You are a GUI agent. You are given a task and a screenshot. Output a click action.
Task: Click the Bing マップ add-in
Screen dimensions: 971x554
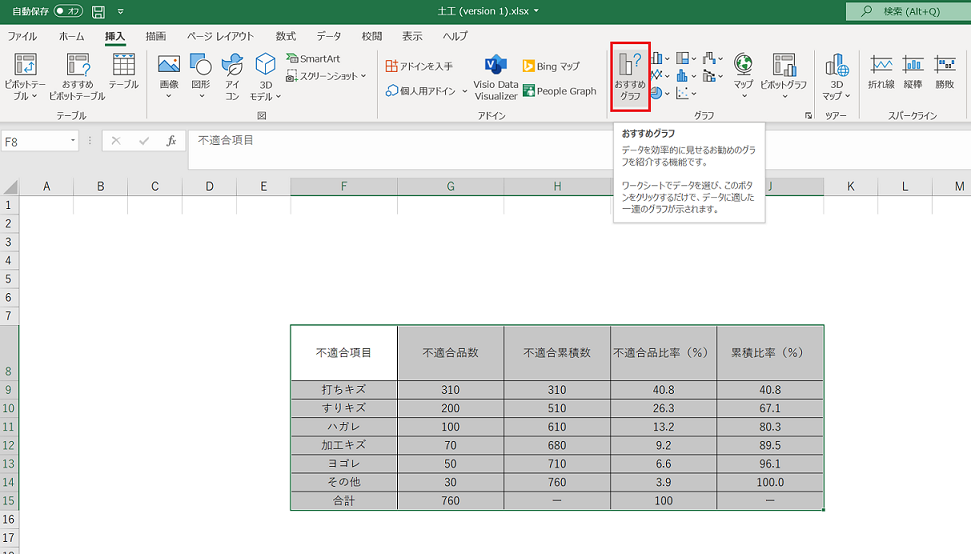[551, 66]
